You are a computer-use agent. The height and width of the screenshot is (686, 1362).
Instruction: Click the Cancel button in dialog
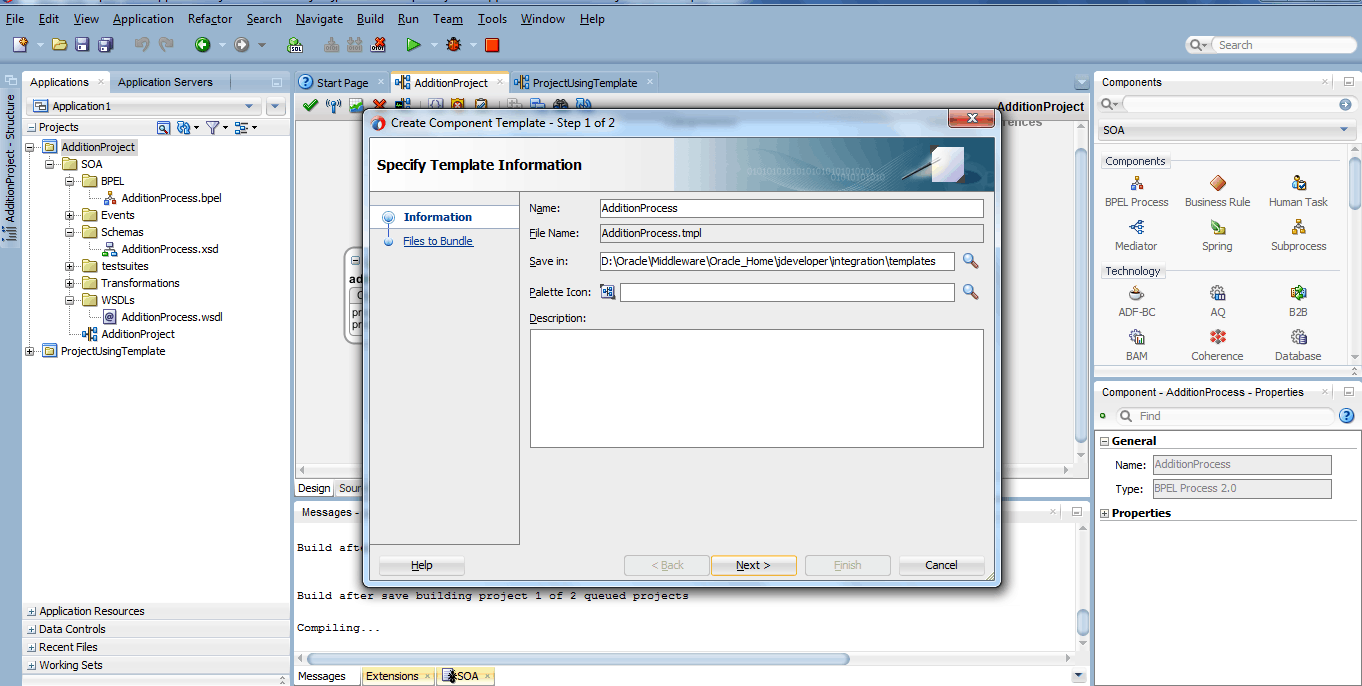coord(941,565)
